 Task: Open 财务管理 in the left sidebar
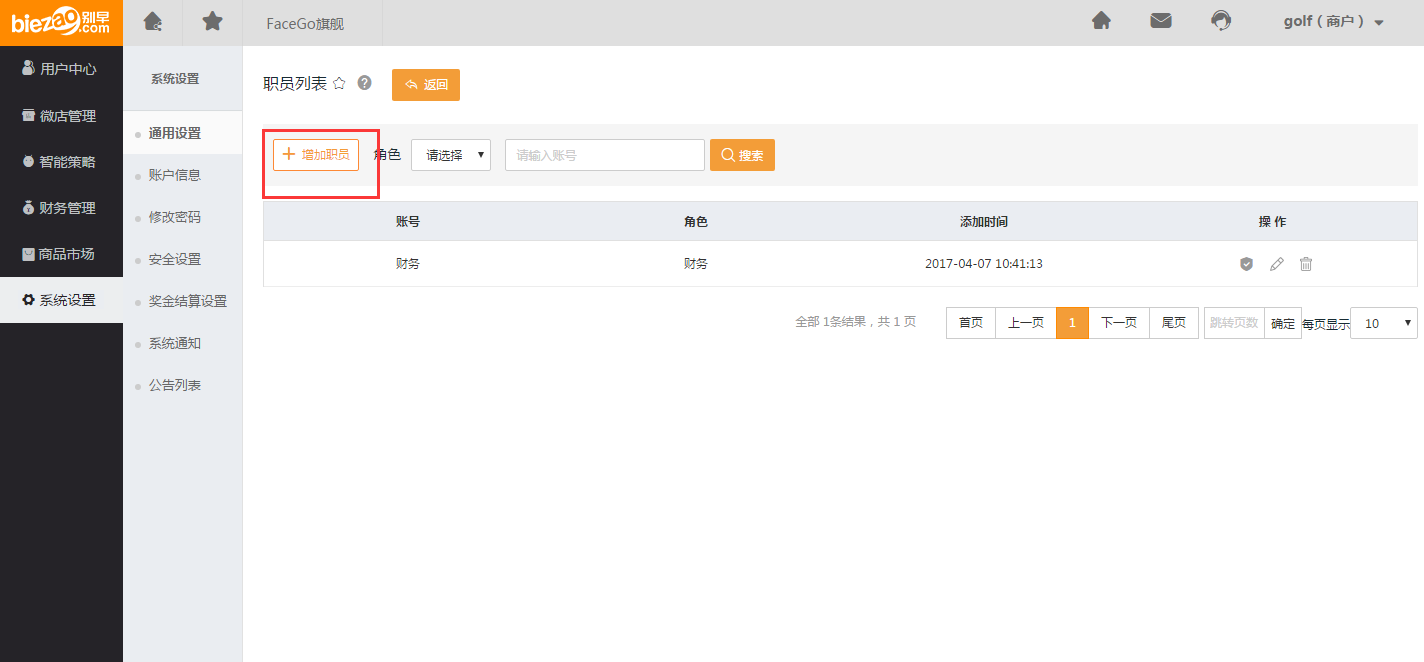60,208
